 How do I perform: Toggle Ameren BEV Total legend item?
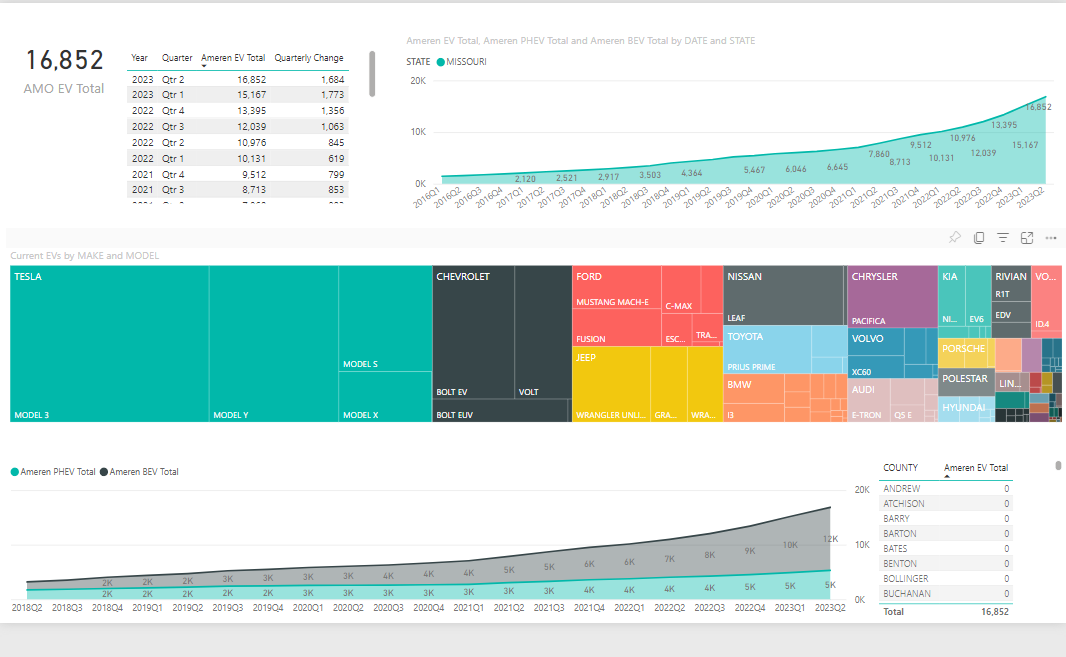tap(143, 471)
